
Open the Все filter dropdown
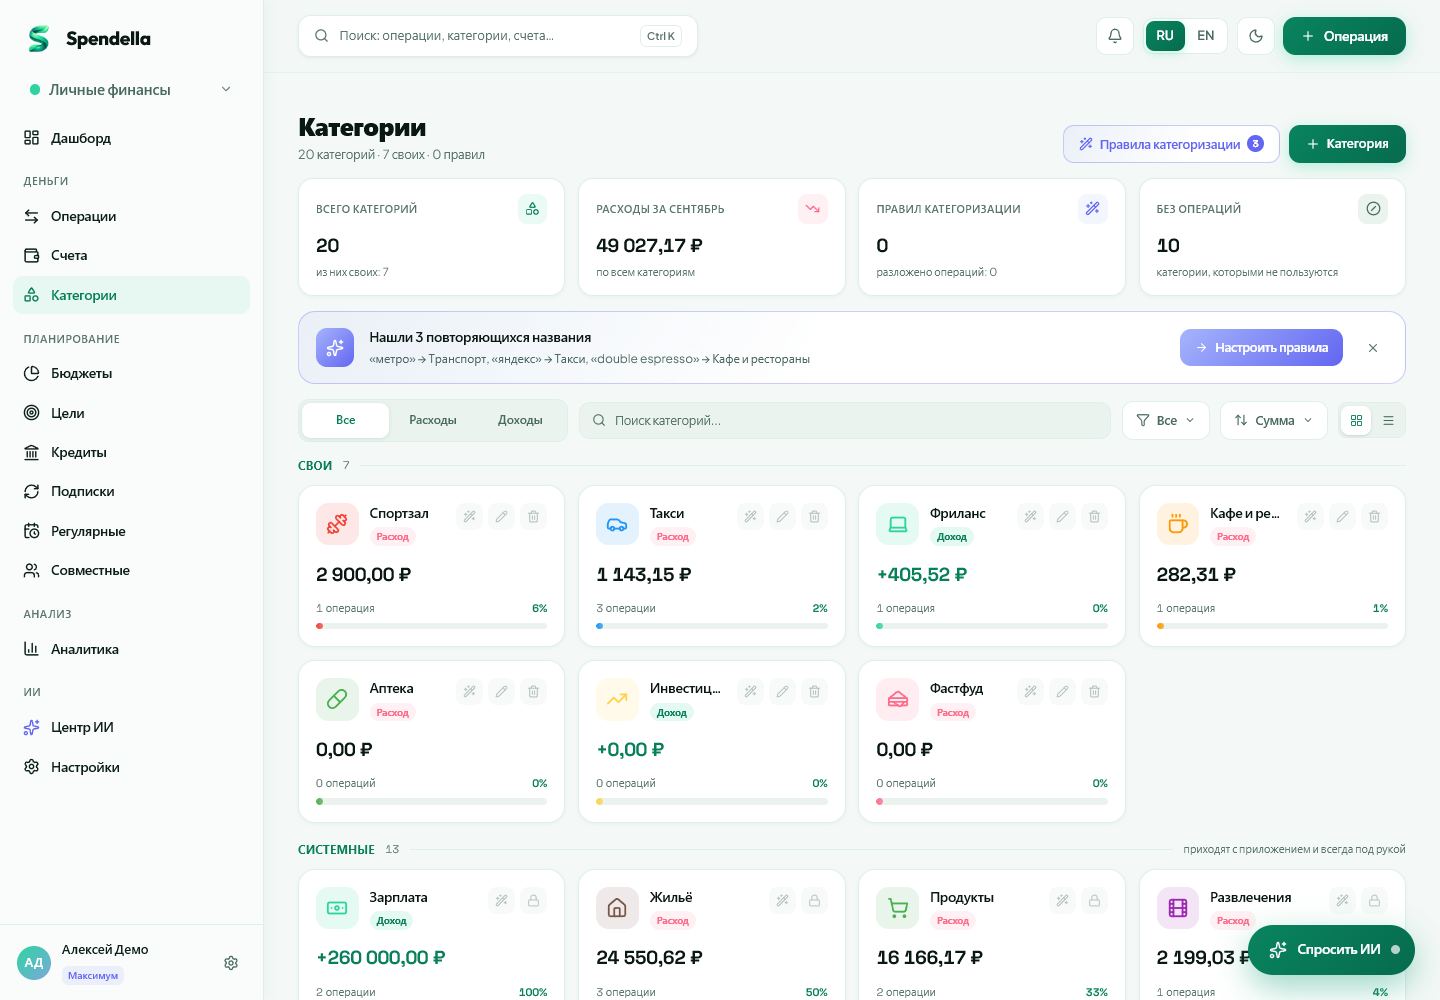click(1166, 421)
